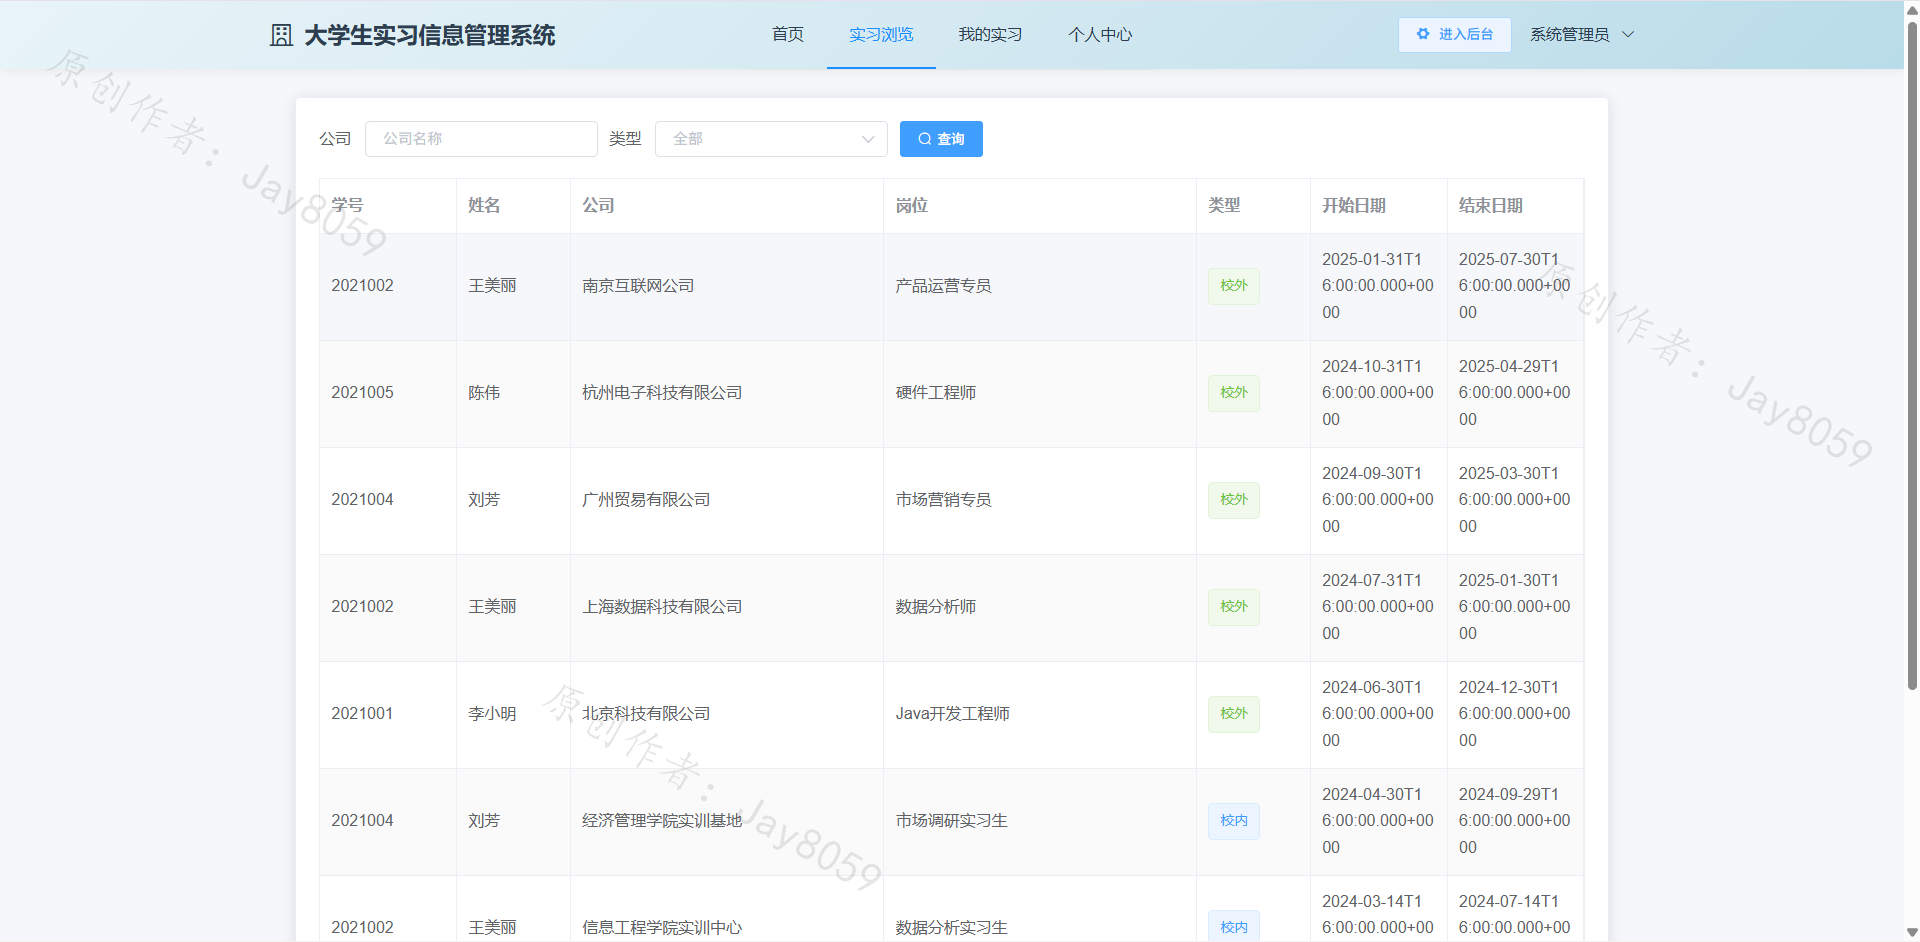Click 校内 tag in 信息工程学院实训中心 row
The image size is (1920, 942).
point(1234,926)
